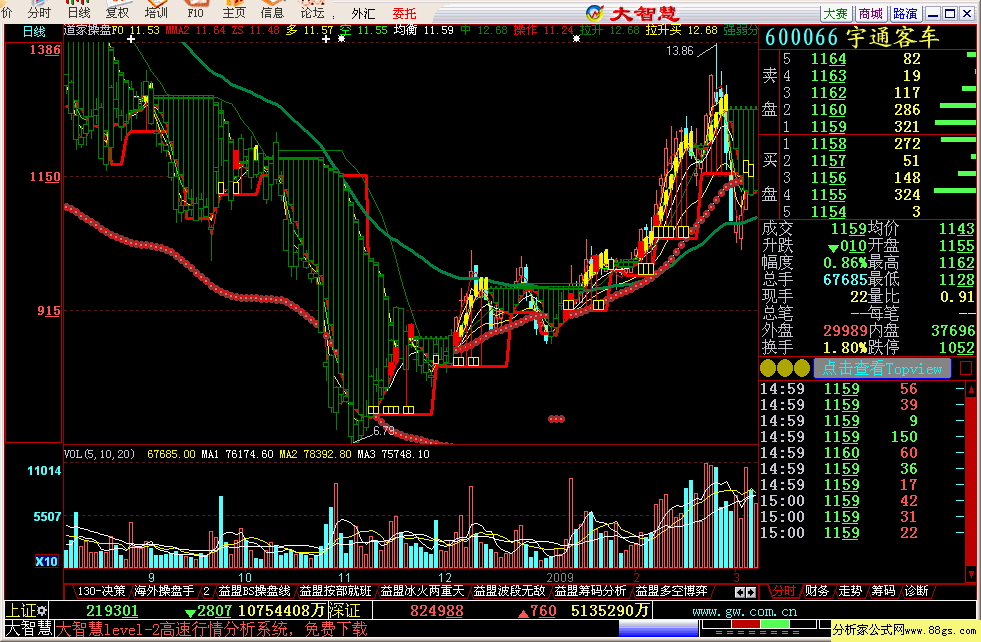This screenshot has height=642, width=981.
Task: Open the 分时 intraday chart toolbar item
Action: pos(39,12)
